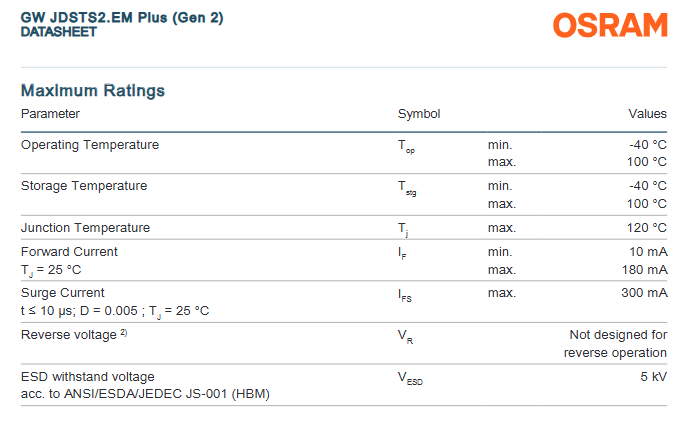Click the Surge Current parameter label

tap(62, 293)
